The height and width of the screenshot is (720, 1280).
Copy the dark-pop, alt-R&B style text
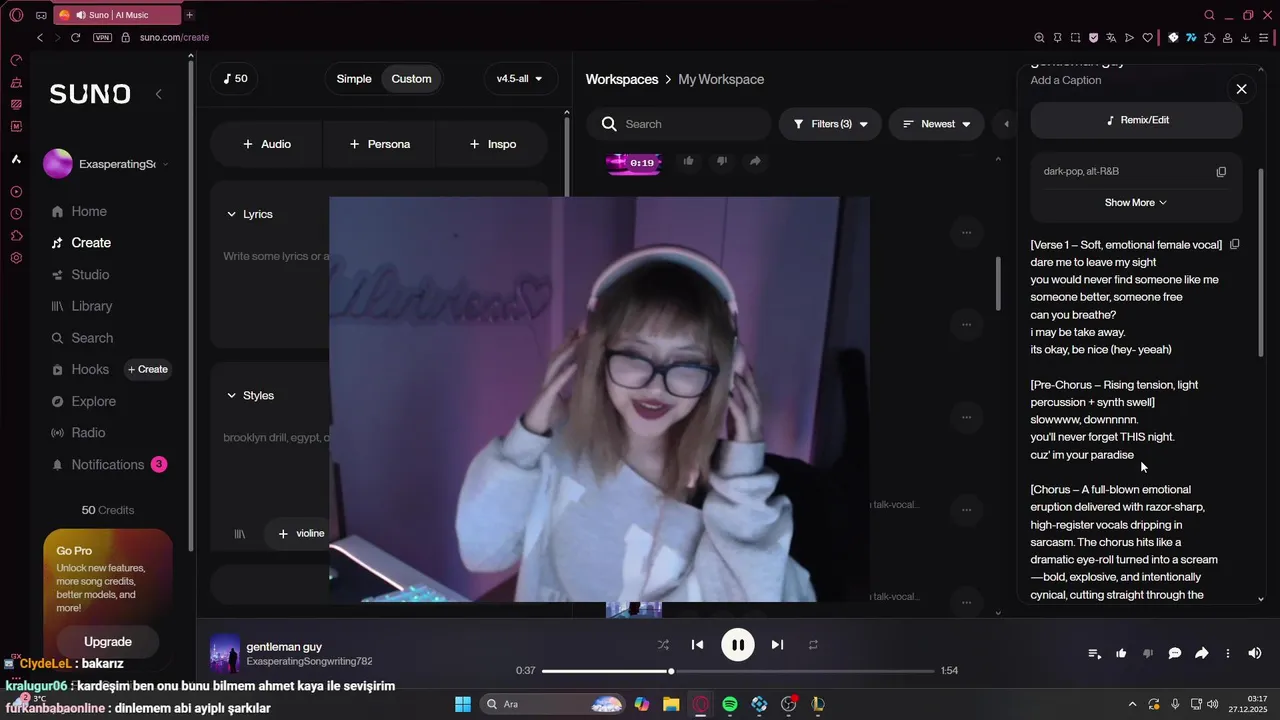coord(1221,172)
